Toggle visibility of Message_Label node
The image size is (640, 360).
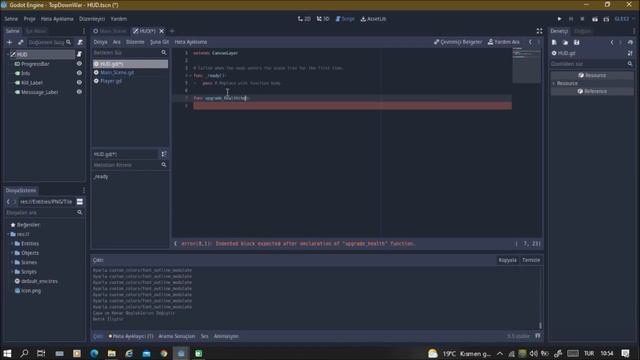click(79, 92)
